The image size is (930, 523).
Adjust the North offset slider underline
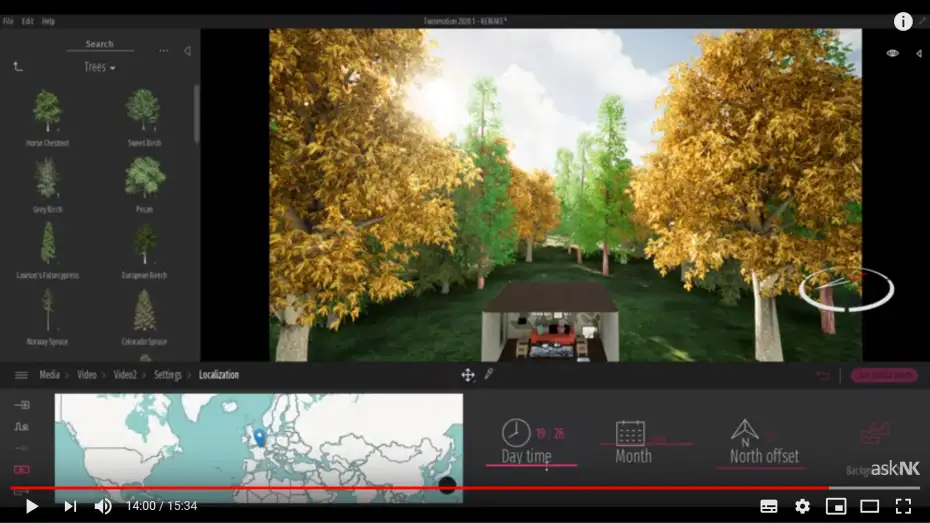click(761, 468)
